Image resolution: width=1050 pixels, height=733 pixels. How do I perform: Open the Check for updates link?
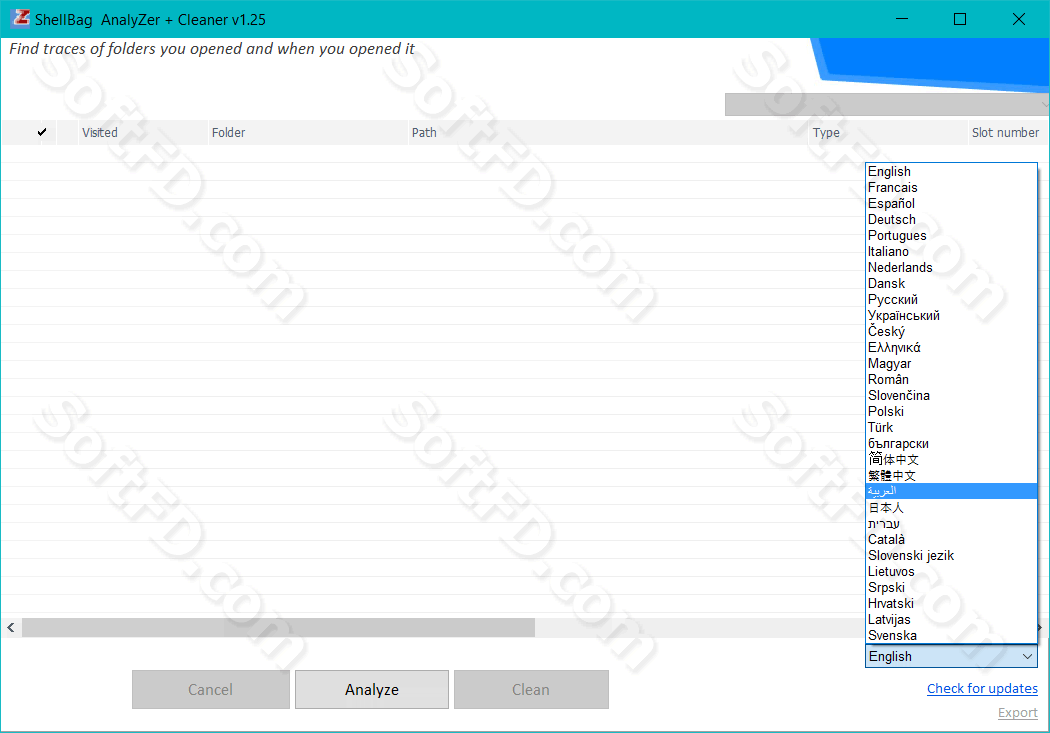982,689
